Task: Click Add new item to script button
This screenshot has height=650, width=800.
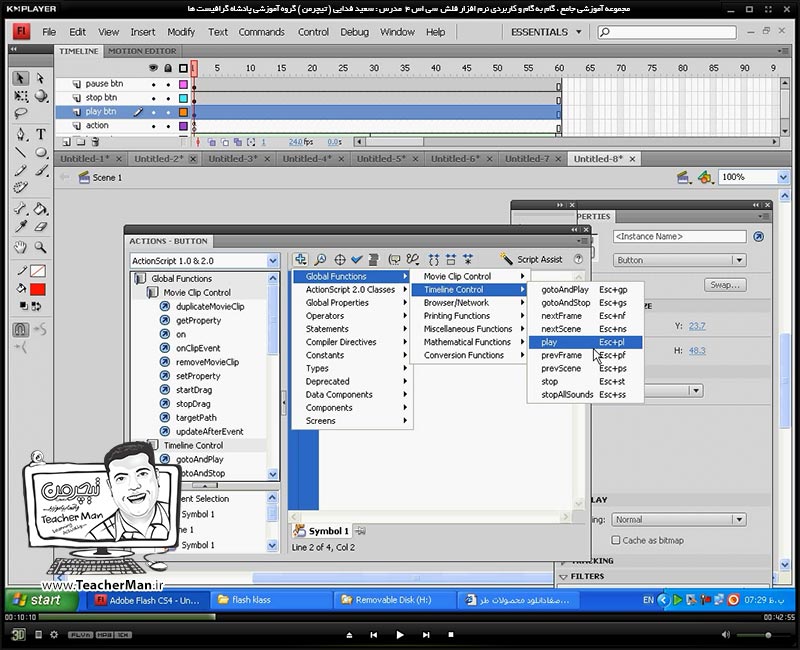Action: 301,259
